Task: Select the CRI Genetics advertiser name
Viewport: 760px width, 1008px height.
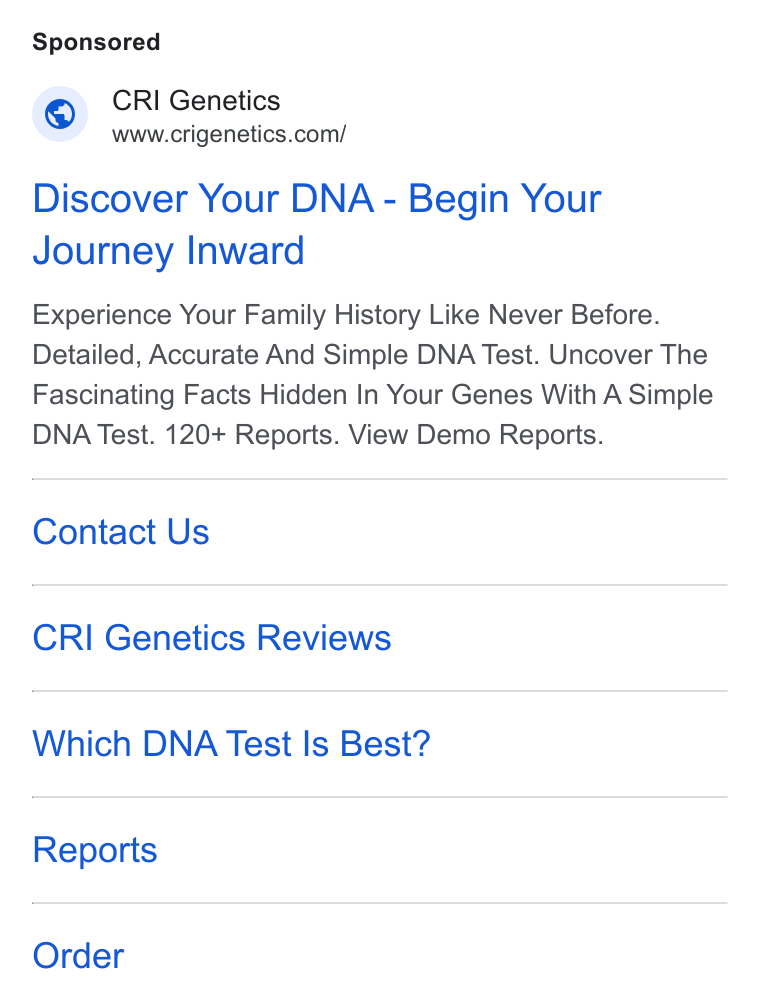Action: click(x=196, y=100)
